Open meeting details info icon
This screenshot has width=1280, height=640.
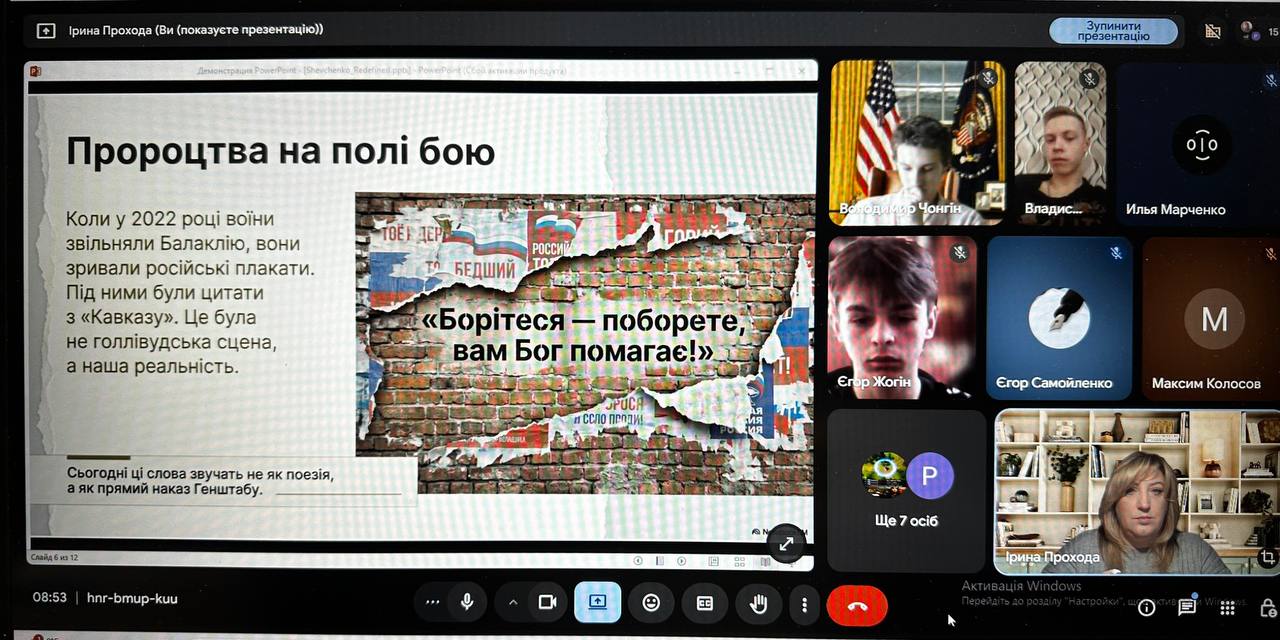(x=1147, y=607)
